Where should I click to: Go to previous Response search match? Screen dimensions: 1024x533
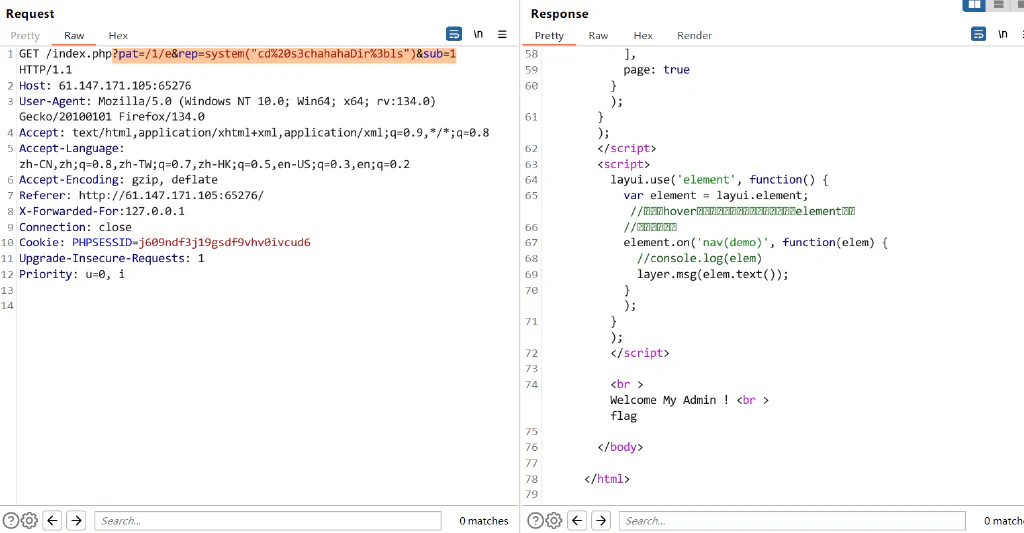[577, 521]
